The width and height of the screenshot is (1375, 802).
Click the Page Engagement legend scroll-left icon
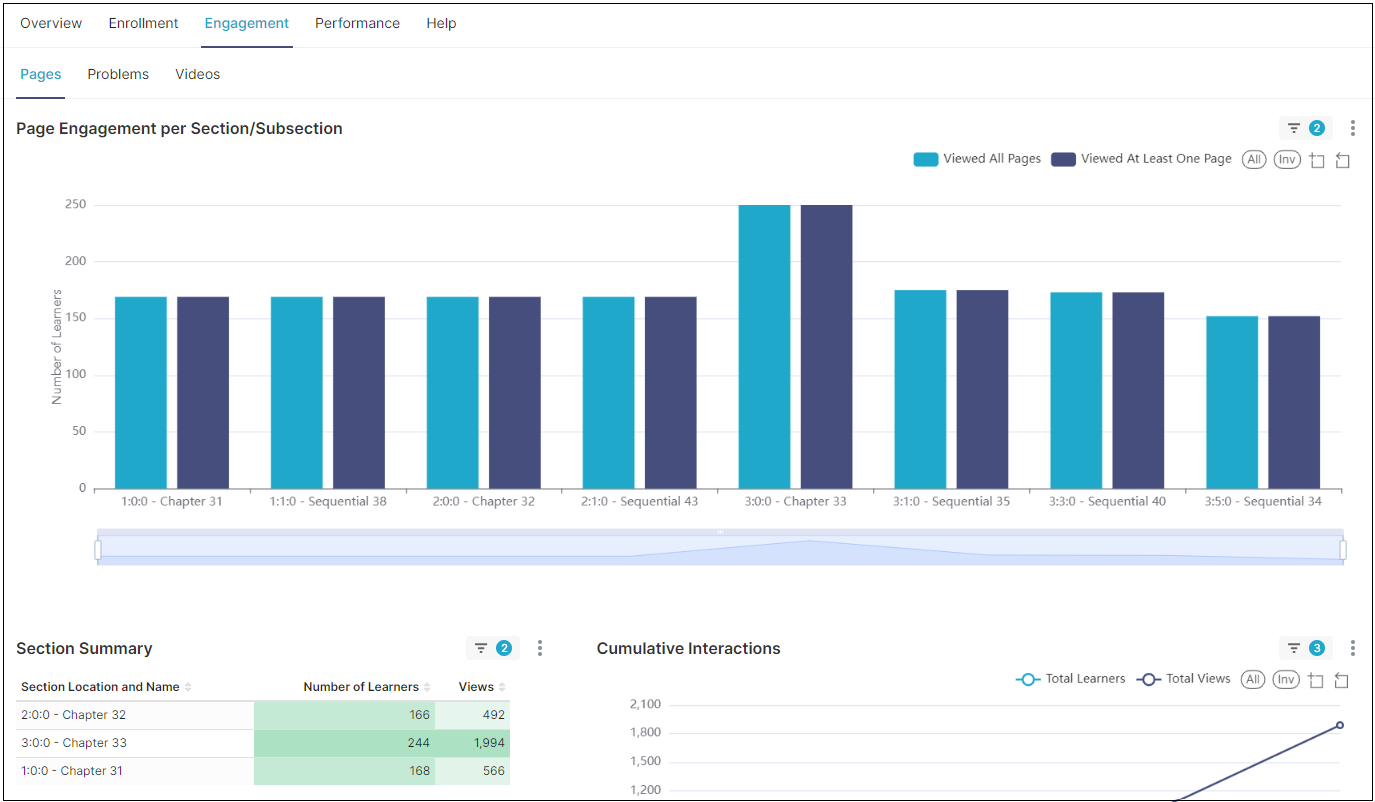click(x=1317, y=160)
